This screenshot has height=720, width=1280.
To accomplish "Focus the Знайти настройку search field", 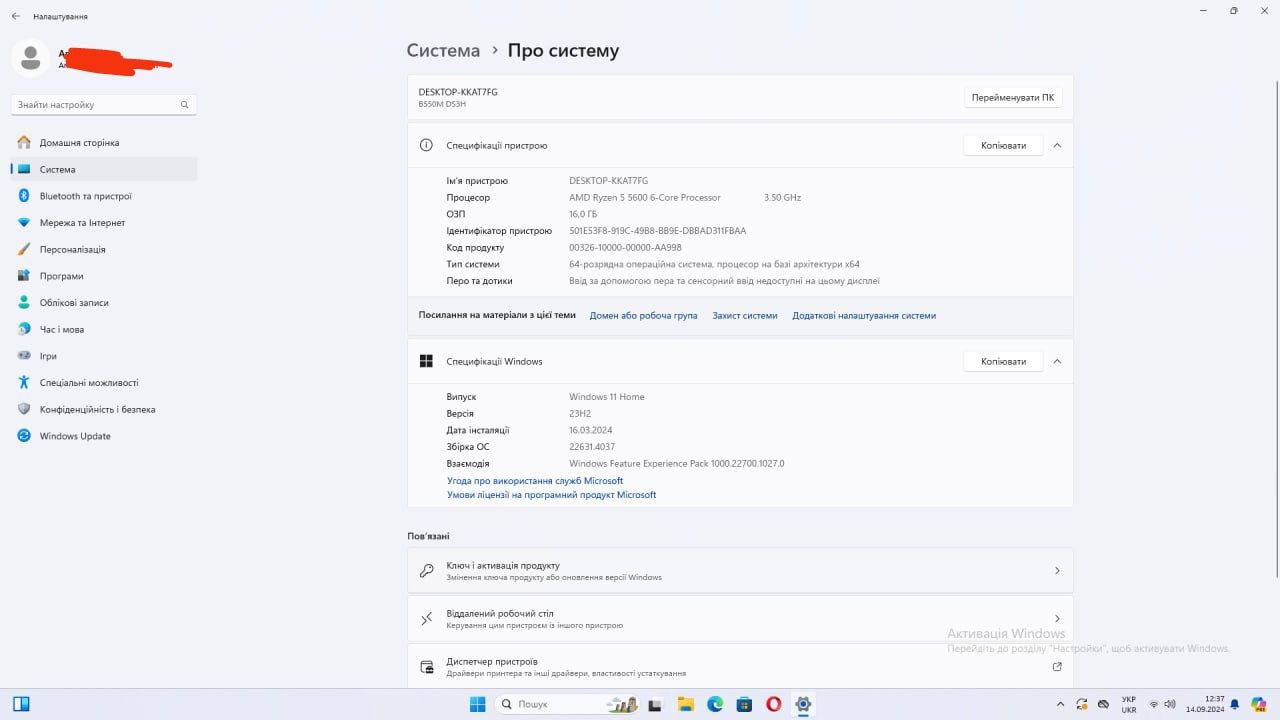I will click(104, 104).
